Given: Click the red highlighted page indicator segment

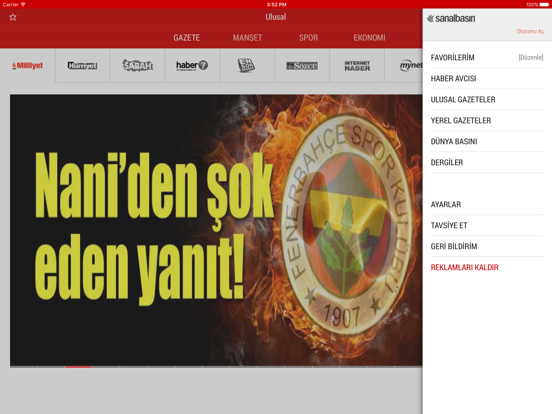Looking at the screenshot, I should (x=79, y=367).
